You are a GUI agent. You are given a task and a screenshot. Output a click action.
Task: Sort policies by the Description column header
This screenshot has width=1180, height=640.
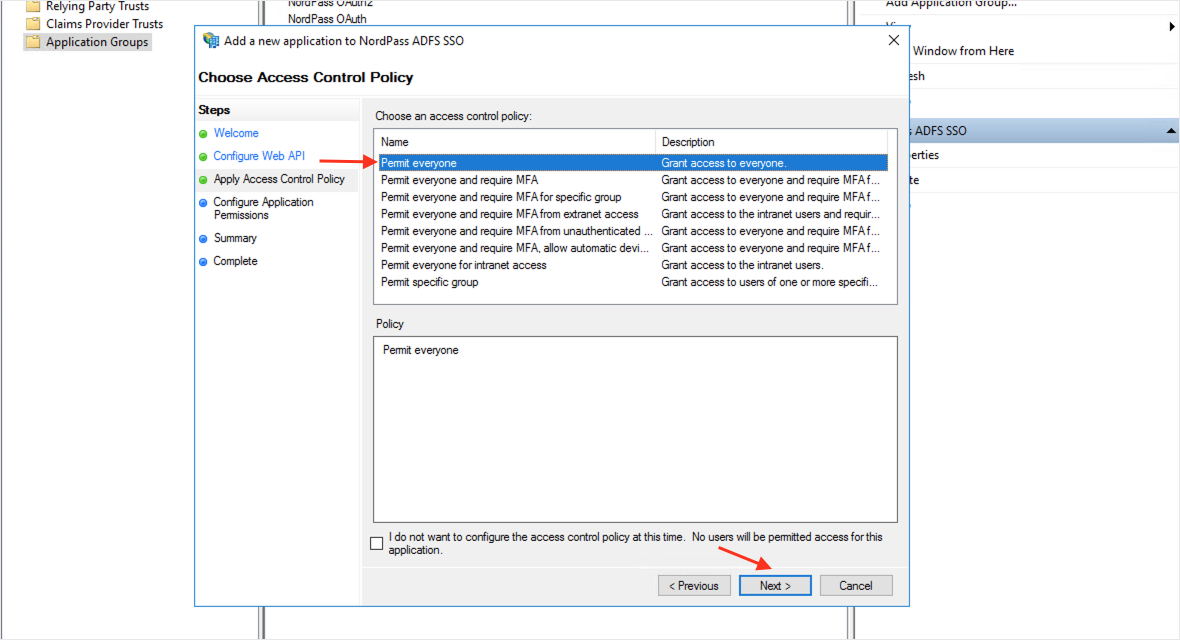[x=771, y=142]
